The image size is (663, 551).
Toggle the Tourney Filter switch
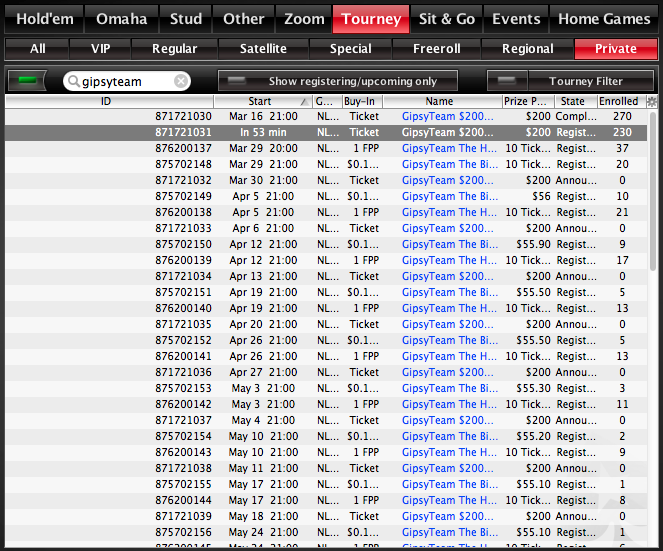507,80
